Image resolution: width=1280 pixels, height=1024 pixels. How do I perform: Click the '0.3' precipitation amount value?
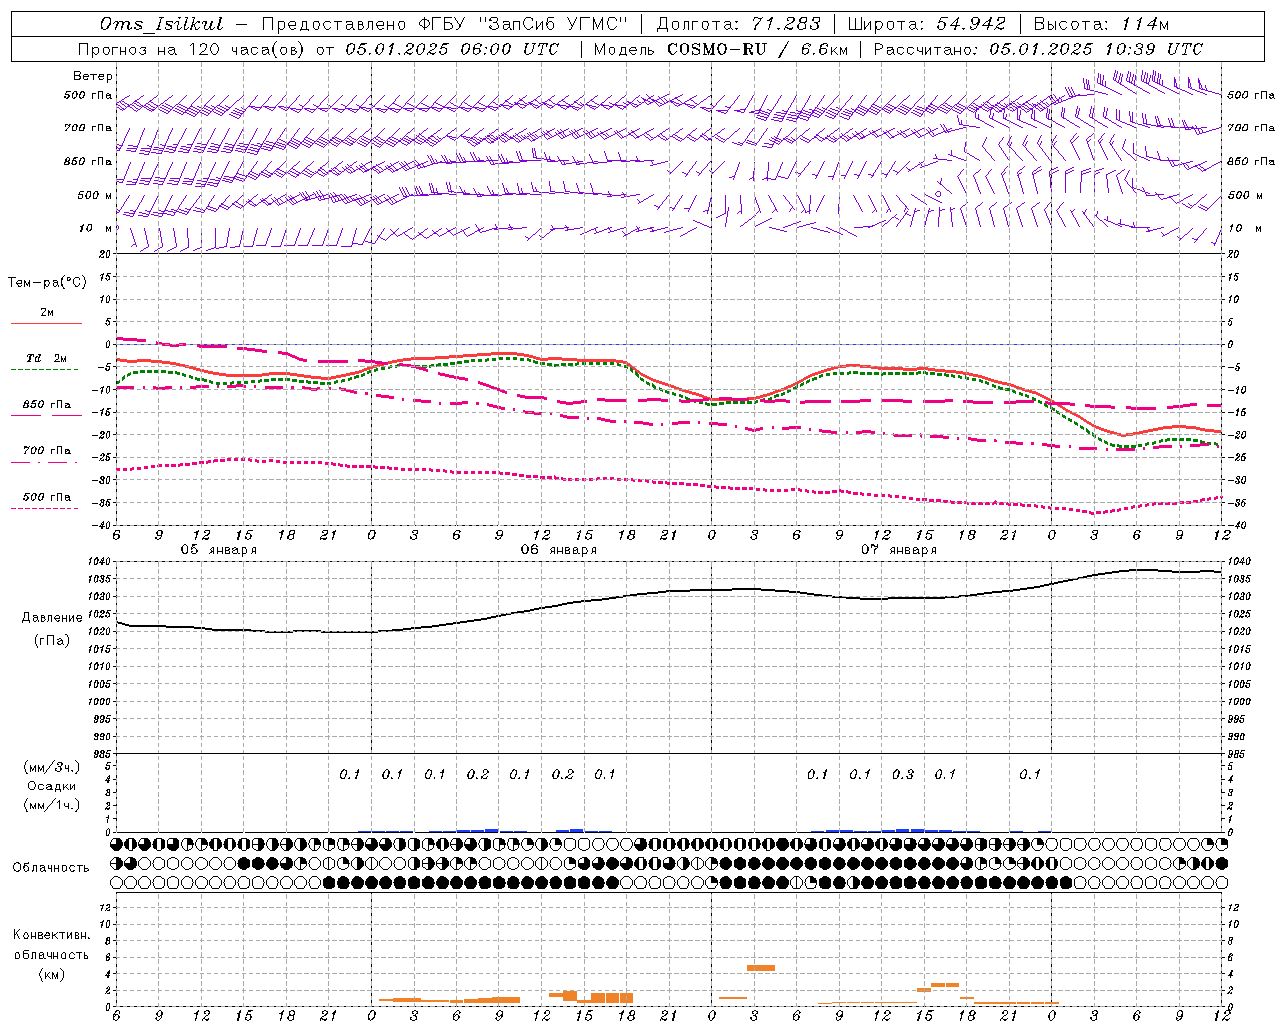tap(903, 774)
